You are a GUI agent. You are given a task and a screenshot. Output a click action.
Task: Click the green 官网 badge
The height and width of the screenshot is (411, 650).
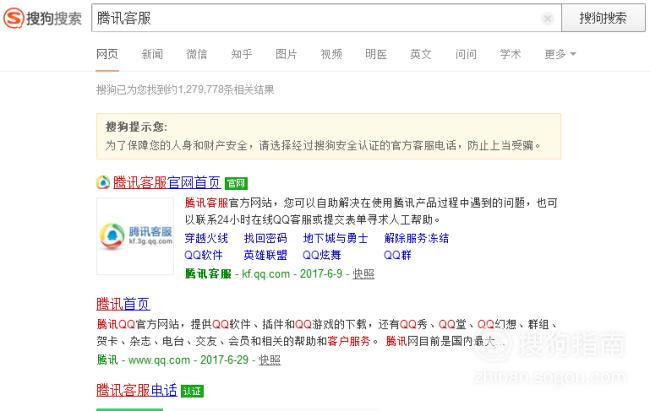click(236, 183)
